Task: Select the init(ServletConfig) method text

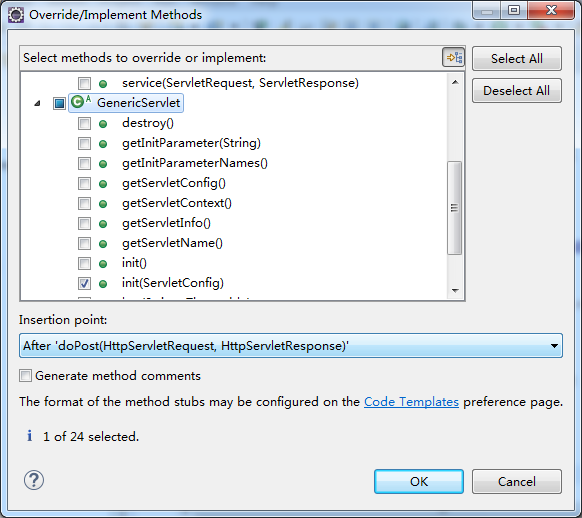Action: click(x=173, y=283)
